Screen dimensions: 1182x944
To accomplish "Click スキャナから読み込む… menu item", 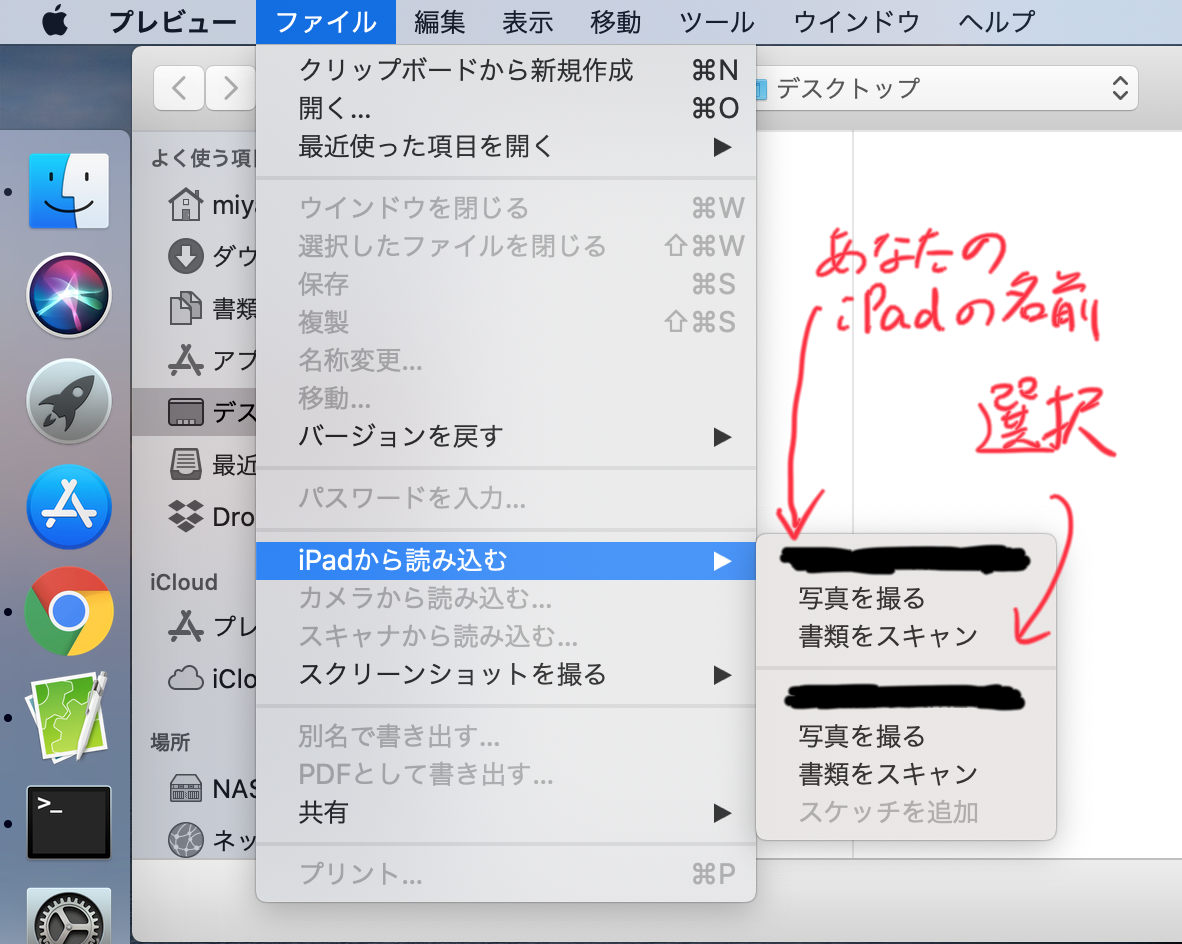I will (x=506, y=636).
